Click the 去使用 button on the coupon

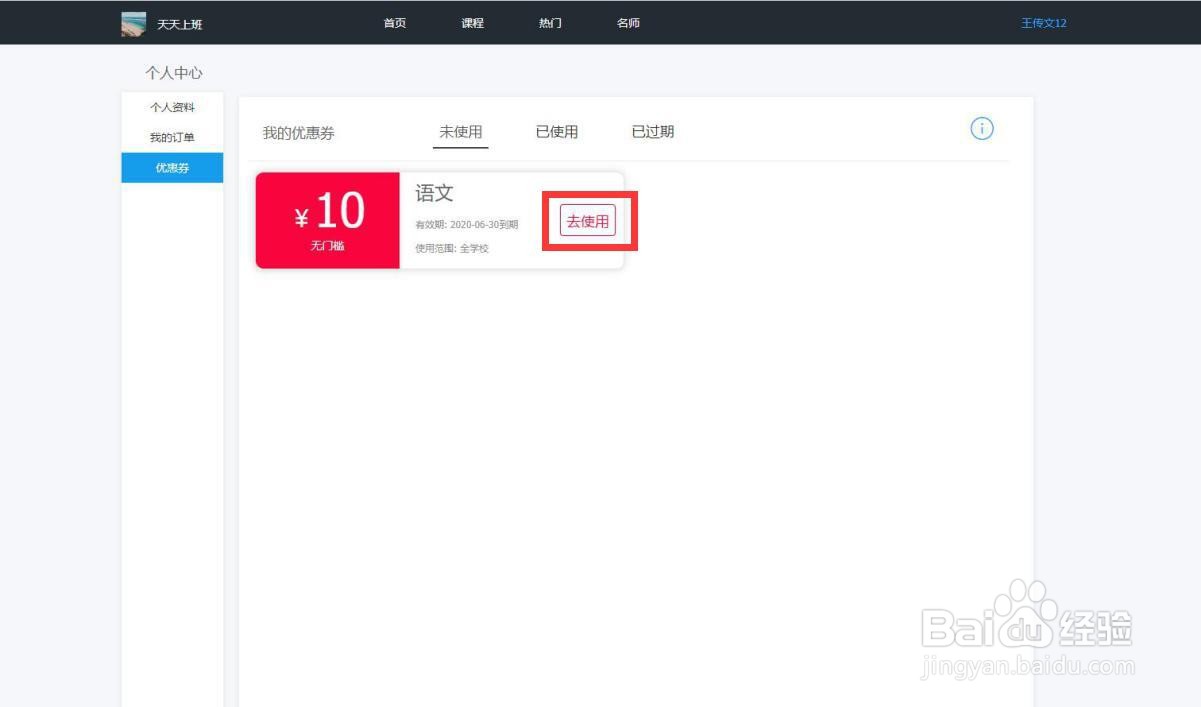(x=587, y=220)
